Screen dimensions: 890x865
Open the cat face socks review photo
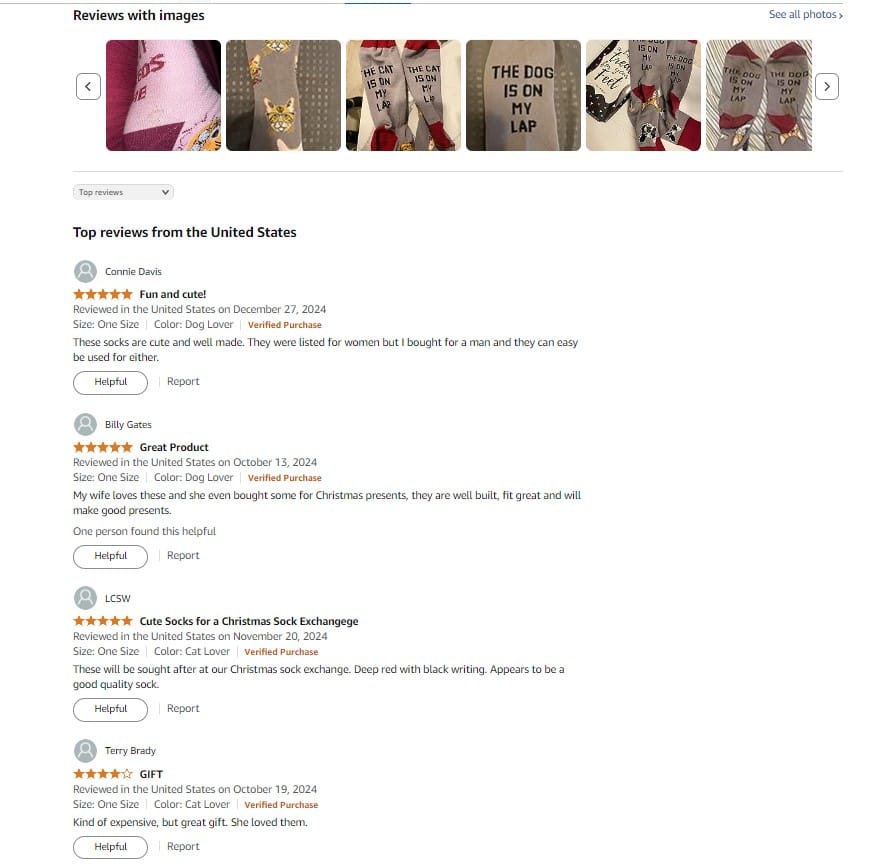[x=283, y=95]
